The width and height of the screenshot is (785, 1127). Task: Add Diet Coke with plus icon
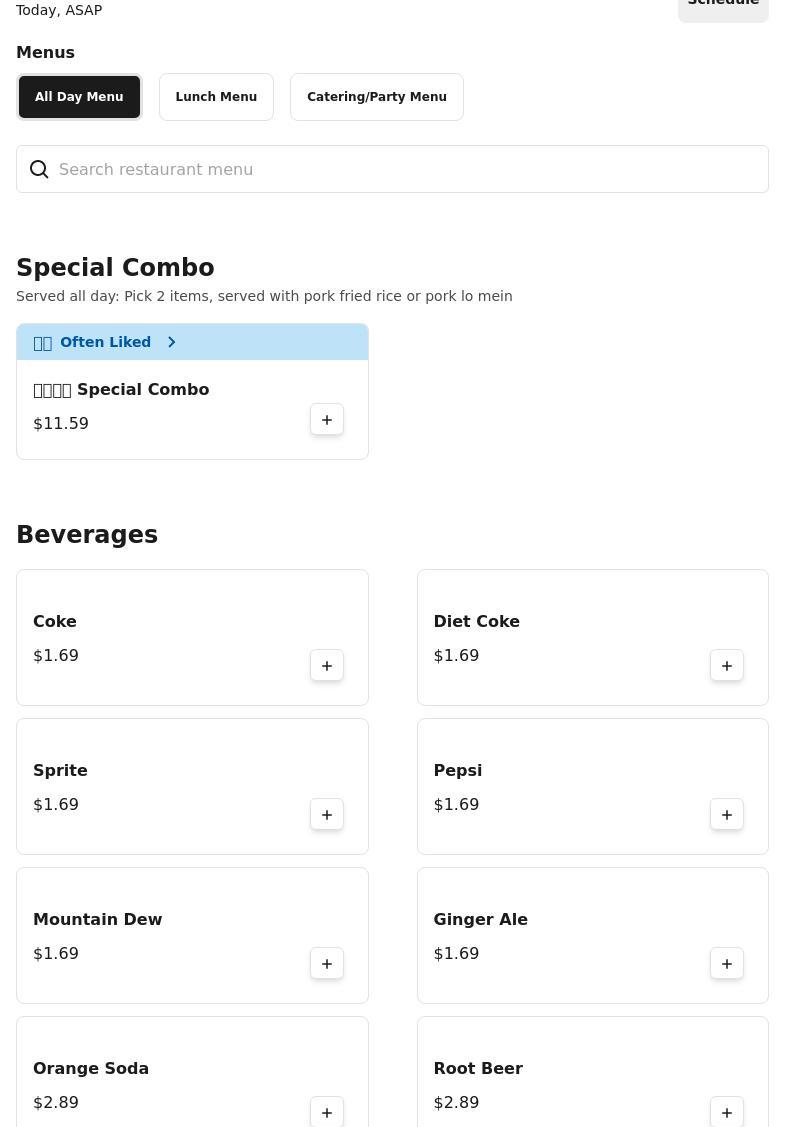click(727, 666)
